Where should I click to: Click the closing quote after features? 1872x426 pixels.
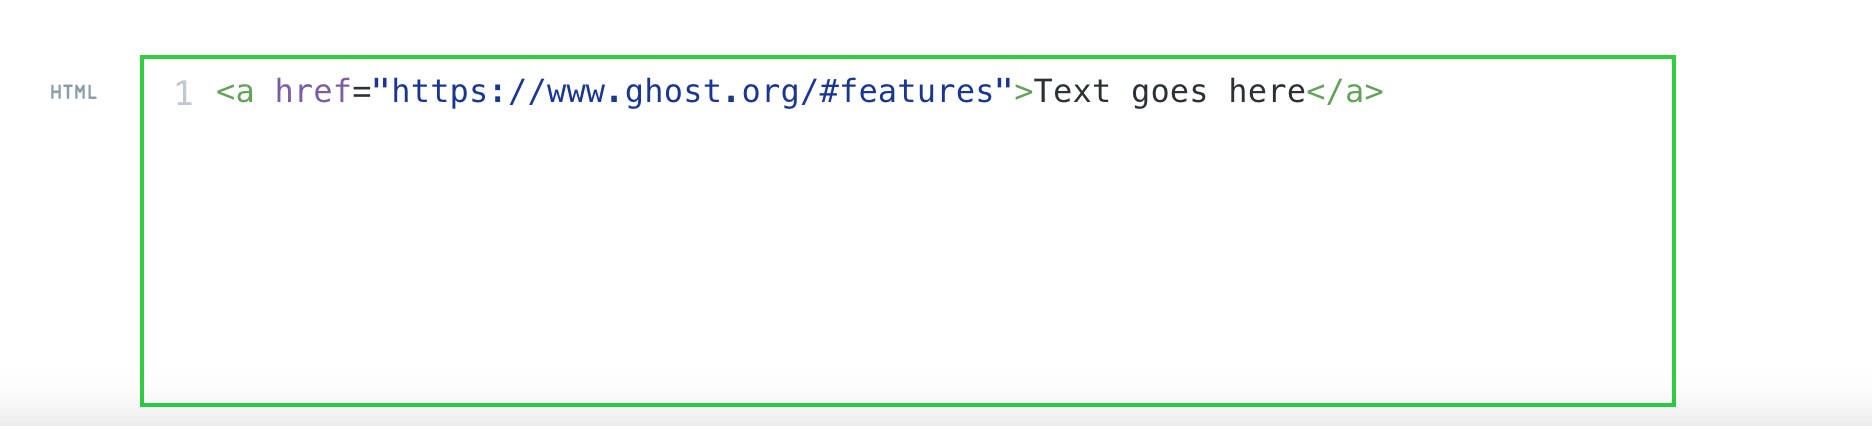point(1004,92)
